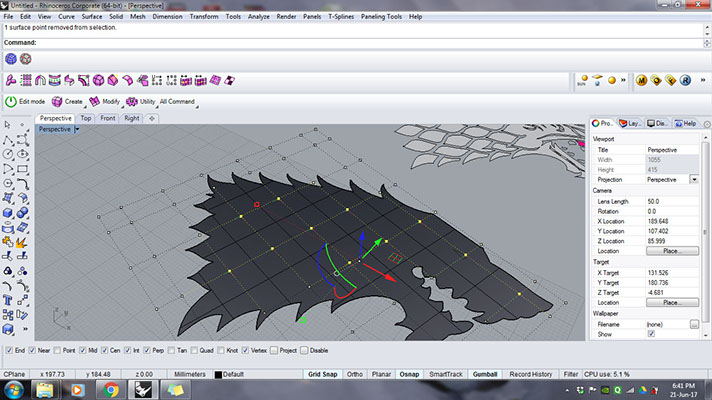Toggle the Wallpaper Show checkbox
This screenshot has width=712, height=400.
point(652,334)
